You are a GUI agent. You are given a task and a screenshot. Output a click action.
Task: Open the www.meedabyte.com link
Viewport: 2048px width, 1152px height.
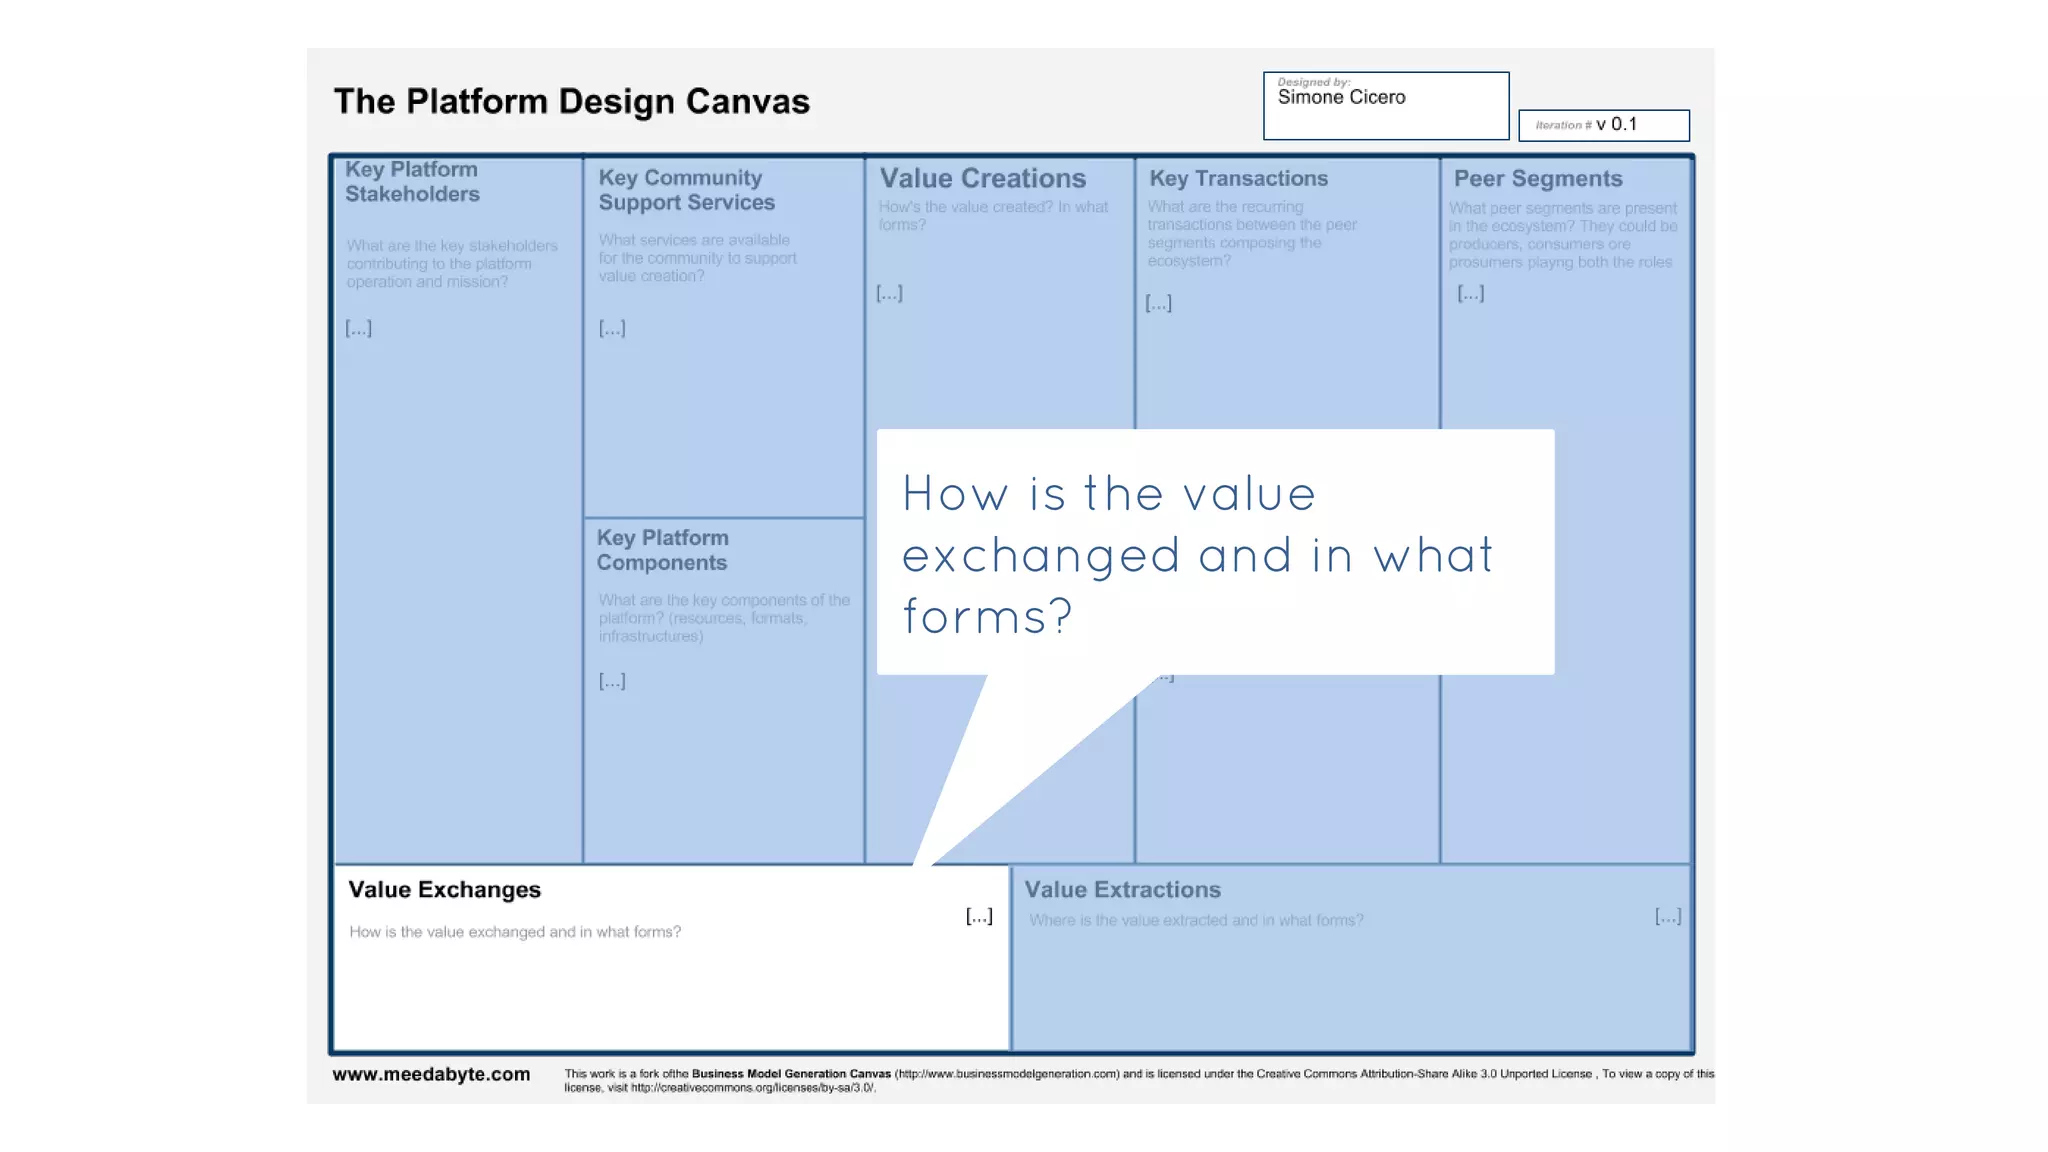431,1074
